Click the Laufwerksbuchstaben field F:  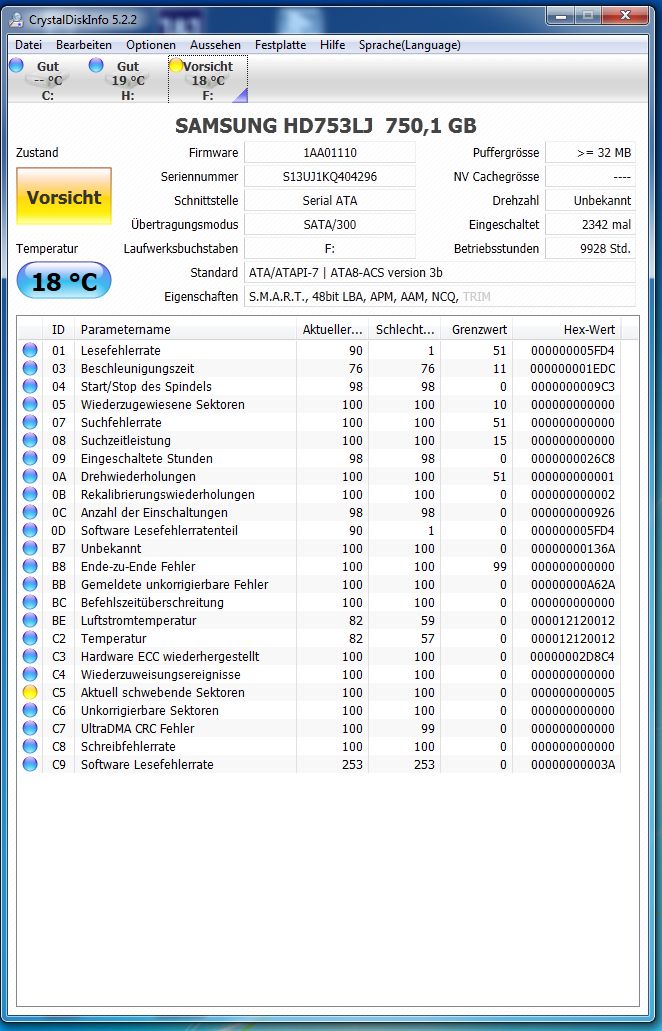(330, 249)
